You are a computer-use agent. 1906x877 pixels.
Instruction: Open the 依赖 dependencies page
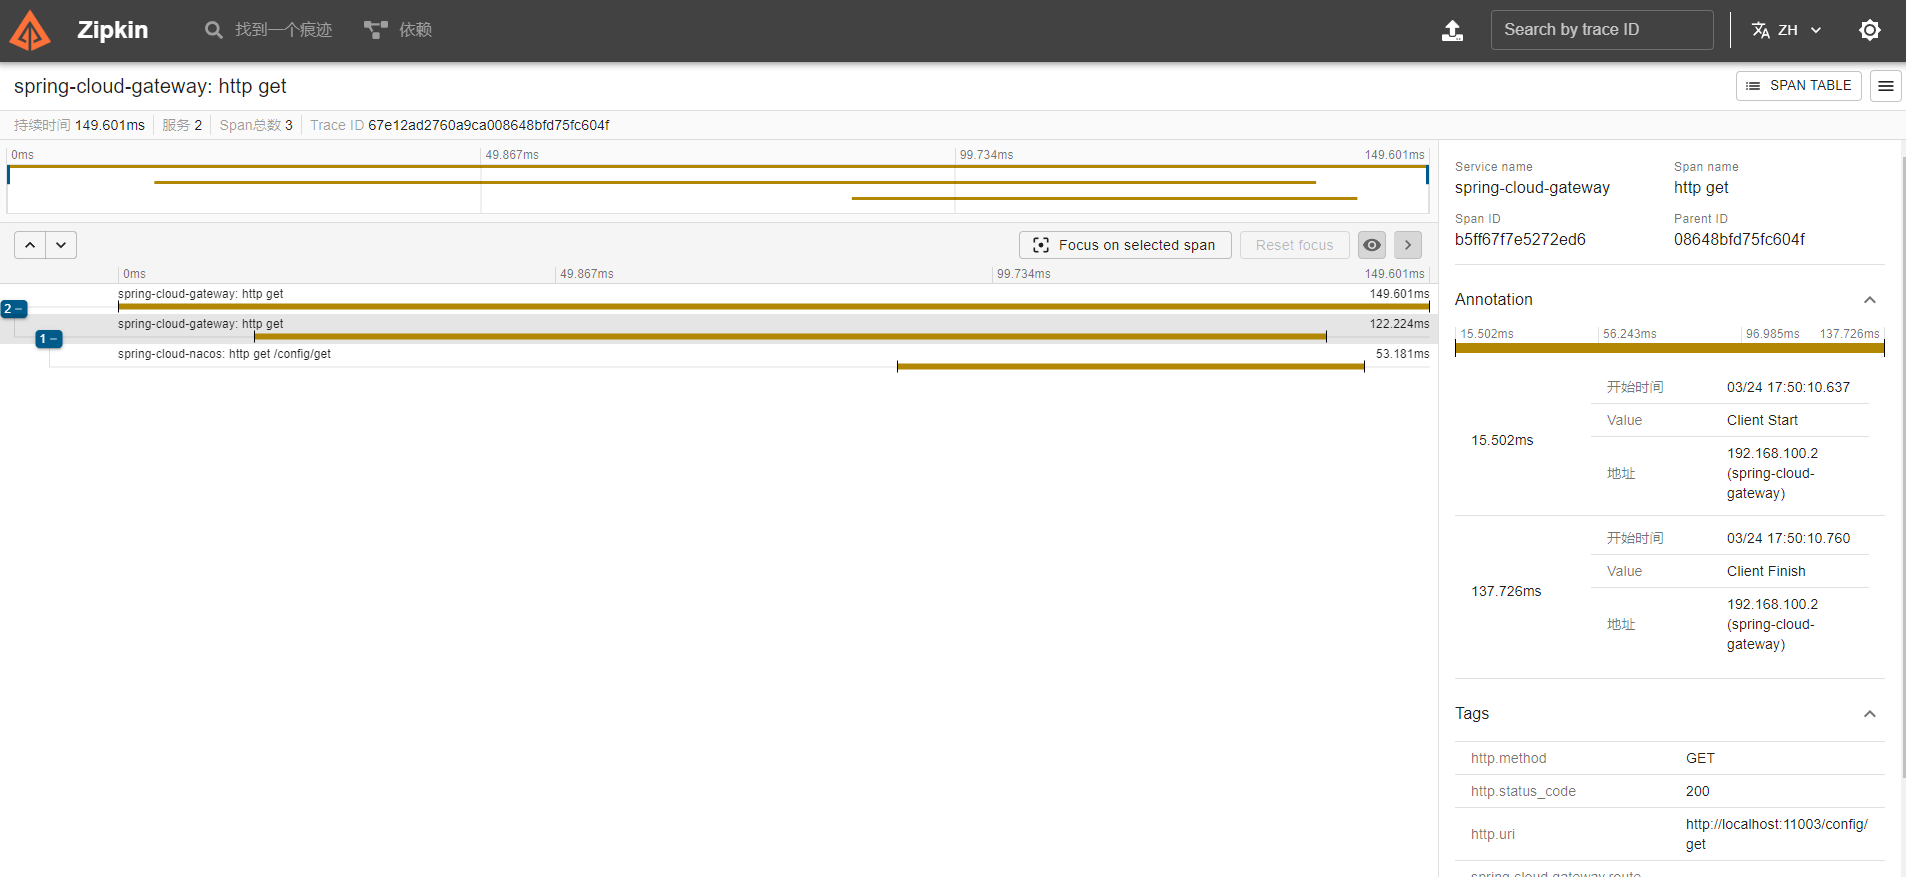pos(398,30)
